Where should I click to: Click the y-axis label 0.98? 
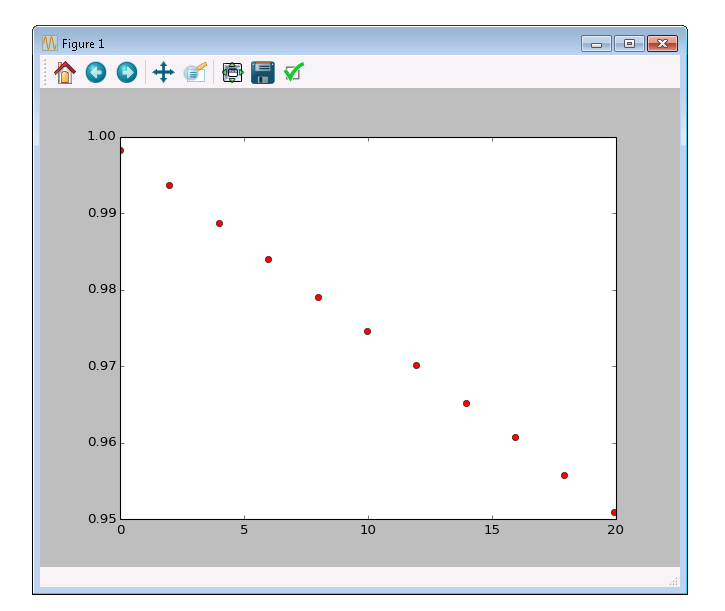pos(102,289)
